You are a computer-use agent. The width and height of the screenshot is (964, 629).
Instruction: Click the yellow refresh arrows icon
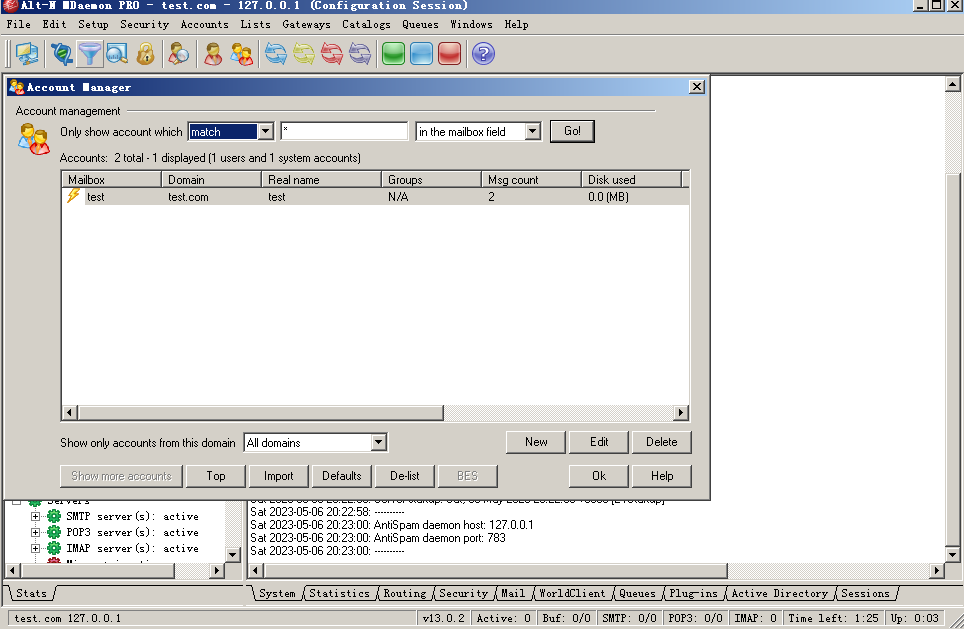304,53
